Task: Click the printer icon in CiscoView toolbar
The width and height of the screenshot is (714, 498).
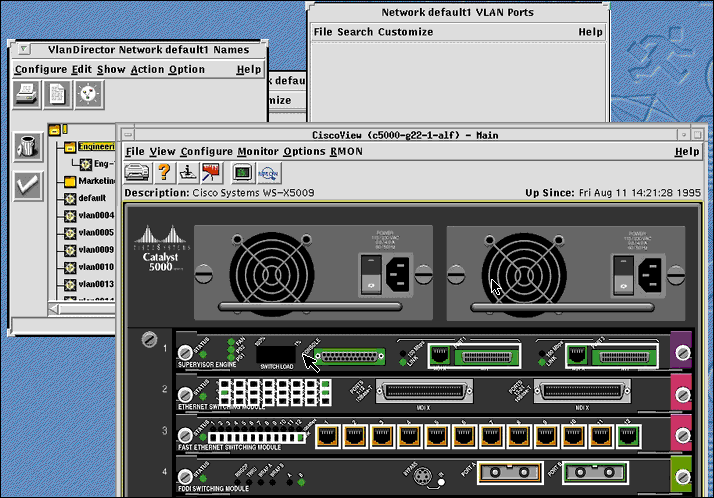Action: click(137, 173)
